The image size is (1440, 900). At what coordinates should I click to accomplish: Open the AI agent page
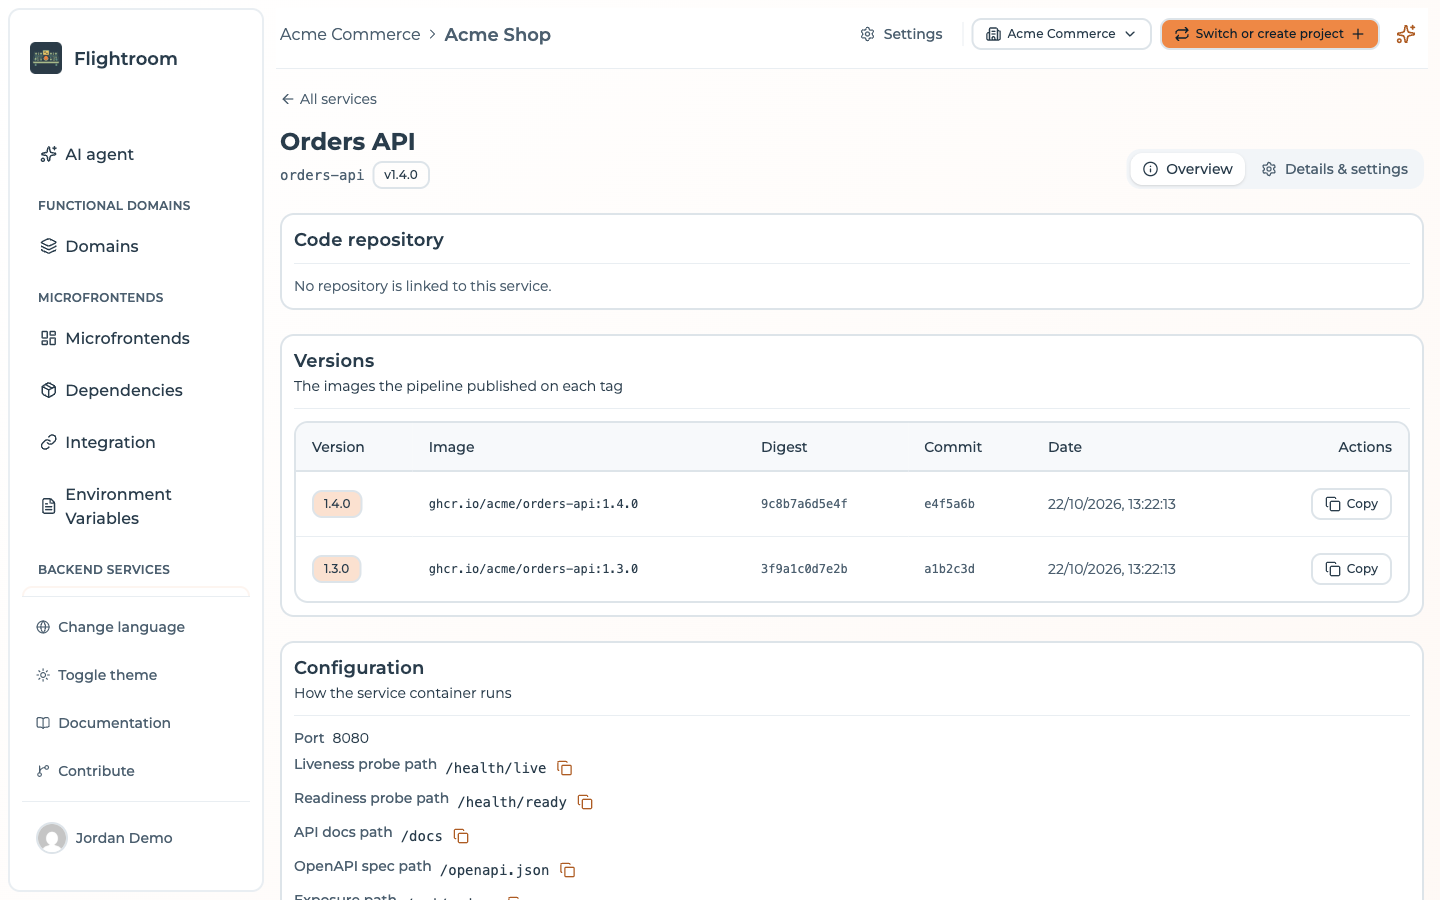[86, 154]
